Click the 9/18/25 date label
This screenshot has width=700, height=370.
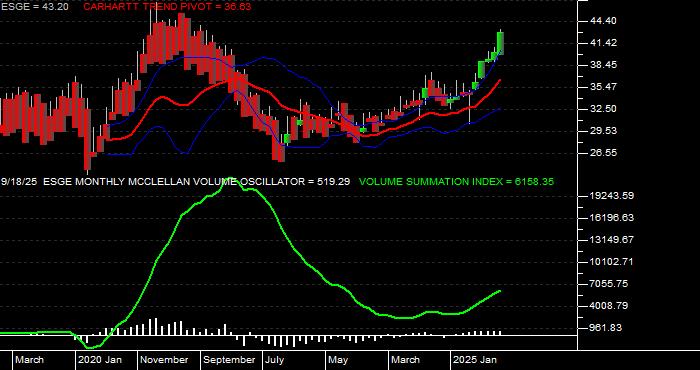(19, 182)
